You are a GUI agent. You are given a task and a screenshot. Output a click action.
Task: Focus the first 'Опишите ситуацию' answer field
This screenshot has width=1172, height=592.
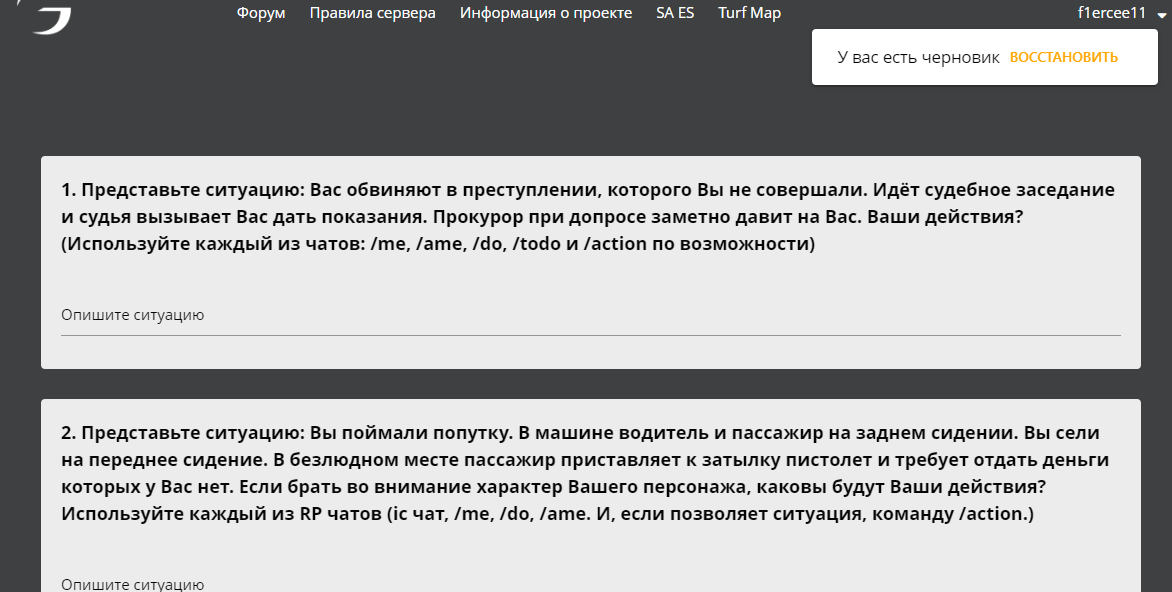(590, 316)
